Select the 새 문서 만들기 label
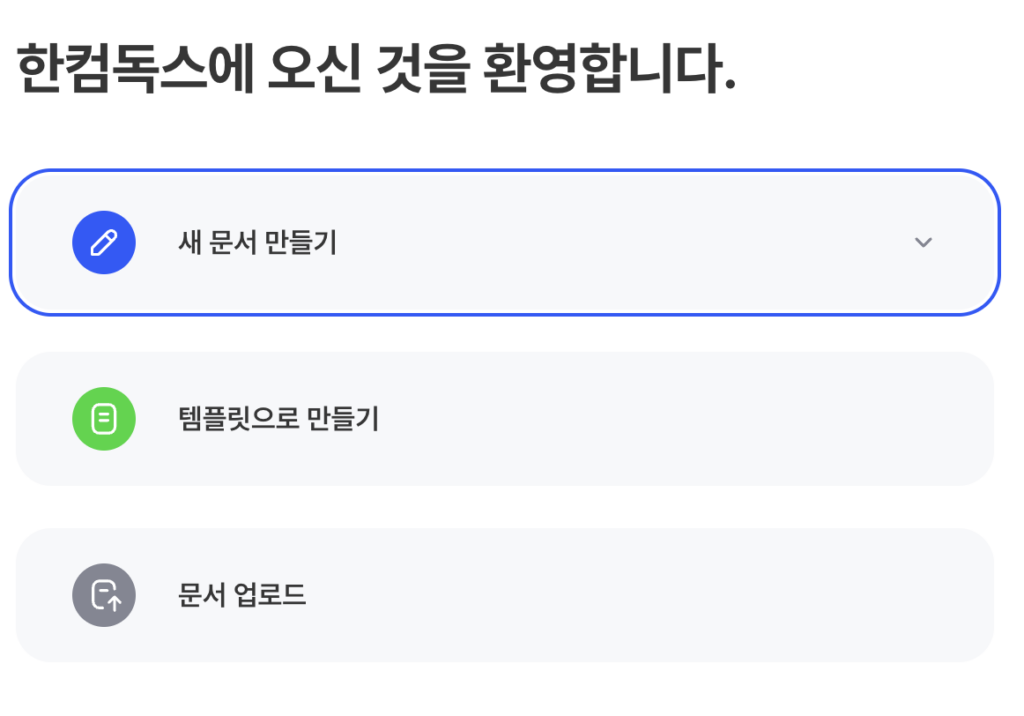 coord(257,243)
